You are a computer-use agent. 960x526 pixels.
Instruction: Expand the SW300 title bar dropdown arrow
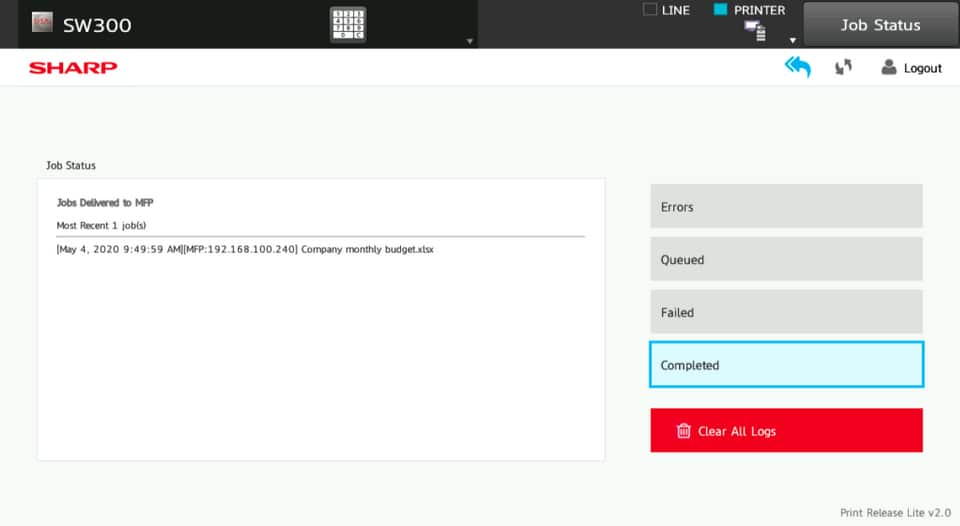469,41
